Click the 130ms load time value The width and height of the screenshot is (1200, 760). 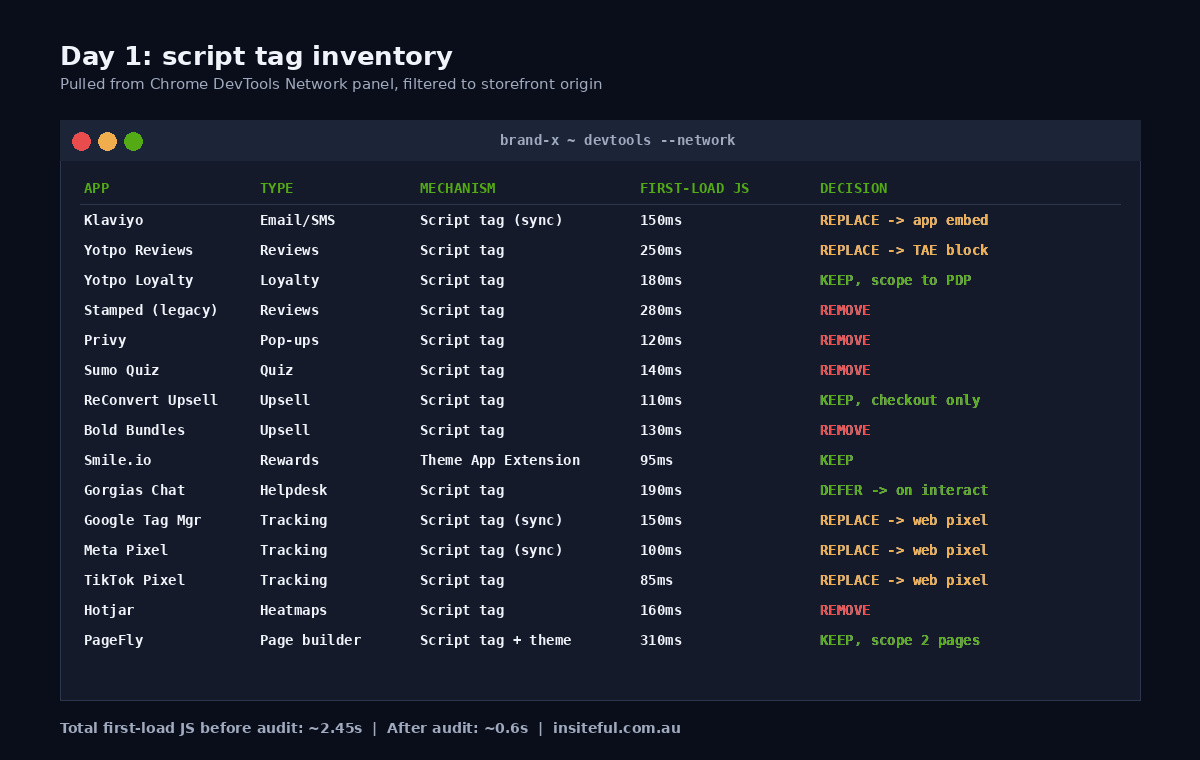tap(661, 430)
